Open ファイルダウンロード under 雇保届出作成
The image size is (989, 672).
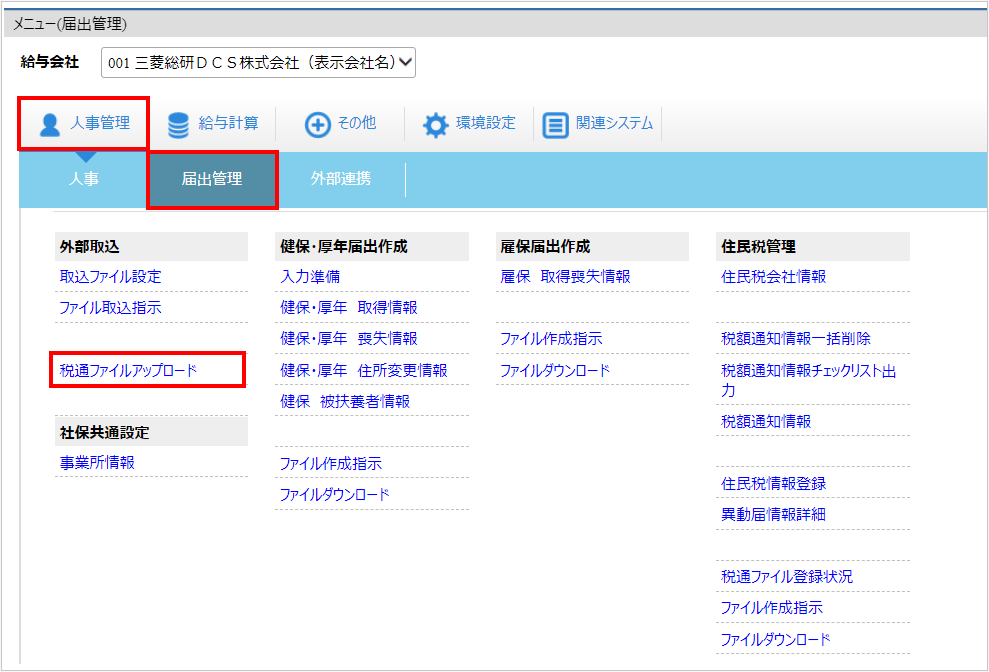[555, 370]
